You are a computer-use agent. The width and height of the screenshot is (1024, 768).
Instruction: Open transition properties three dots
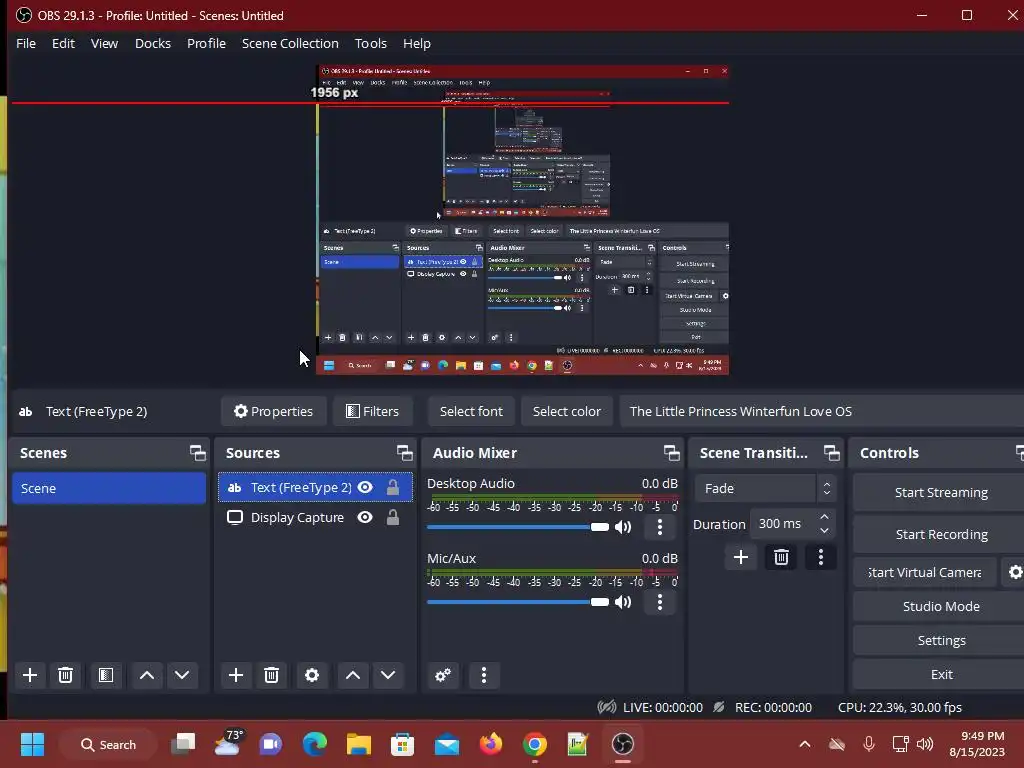click(821, 557)
